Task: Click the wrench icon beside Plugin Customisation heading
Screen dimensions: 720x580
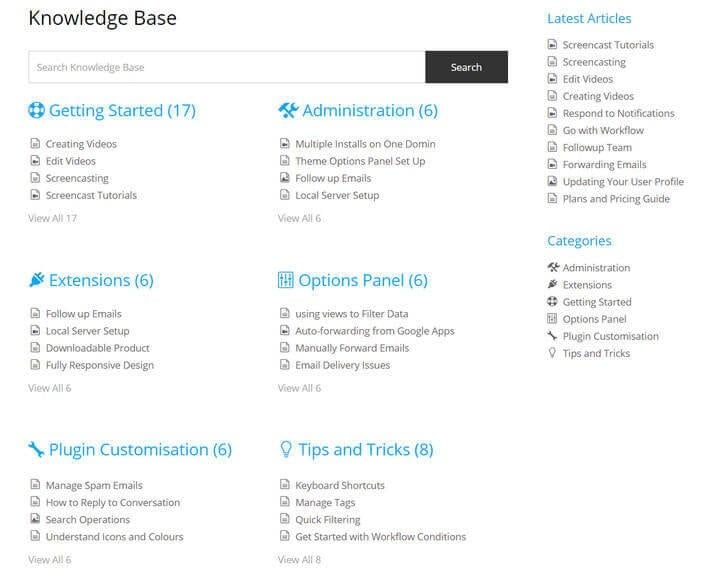Action: (37, 450)
